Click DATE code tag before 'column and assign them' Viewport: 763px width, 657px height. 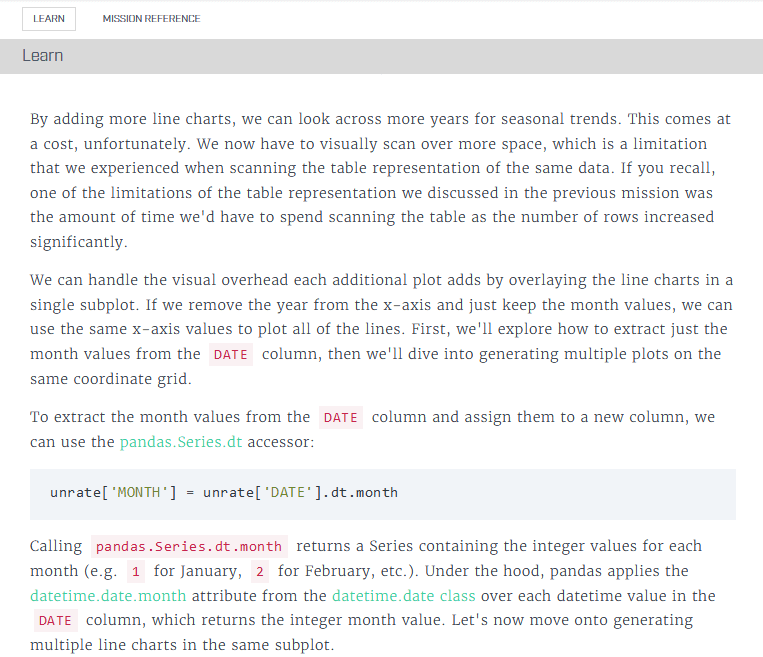(340, 417)
